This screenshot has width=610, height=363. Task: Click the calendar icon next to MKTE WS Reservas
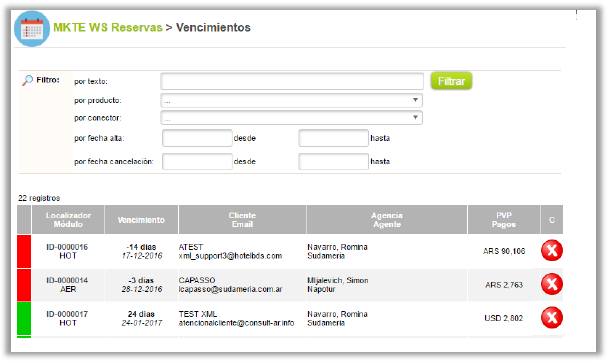point(32,29)
